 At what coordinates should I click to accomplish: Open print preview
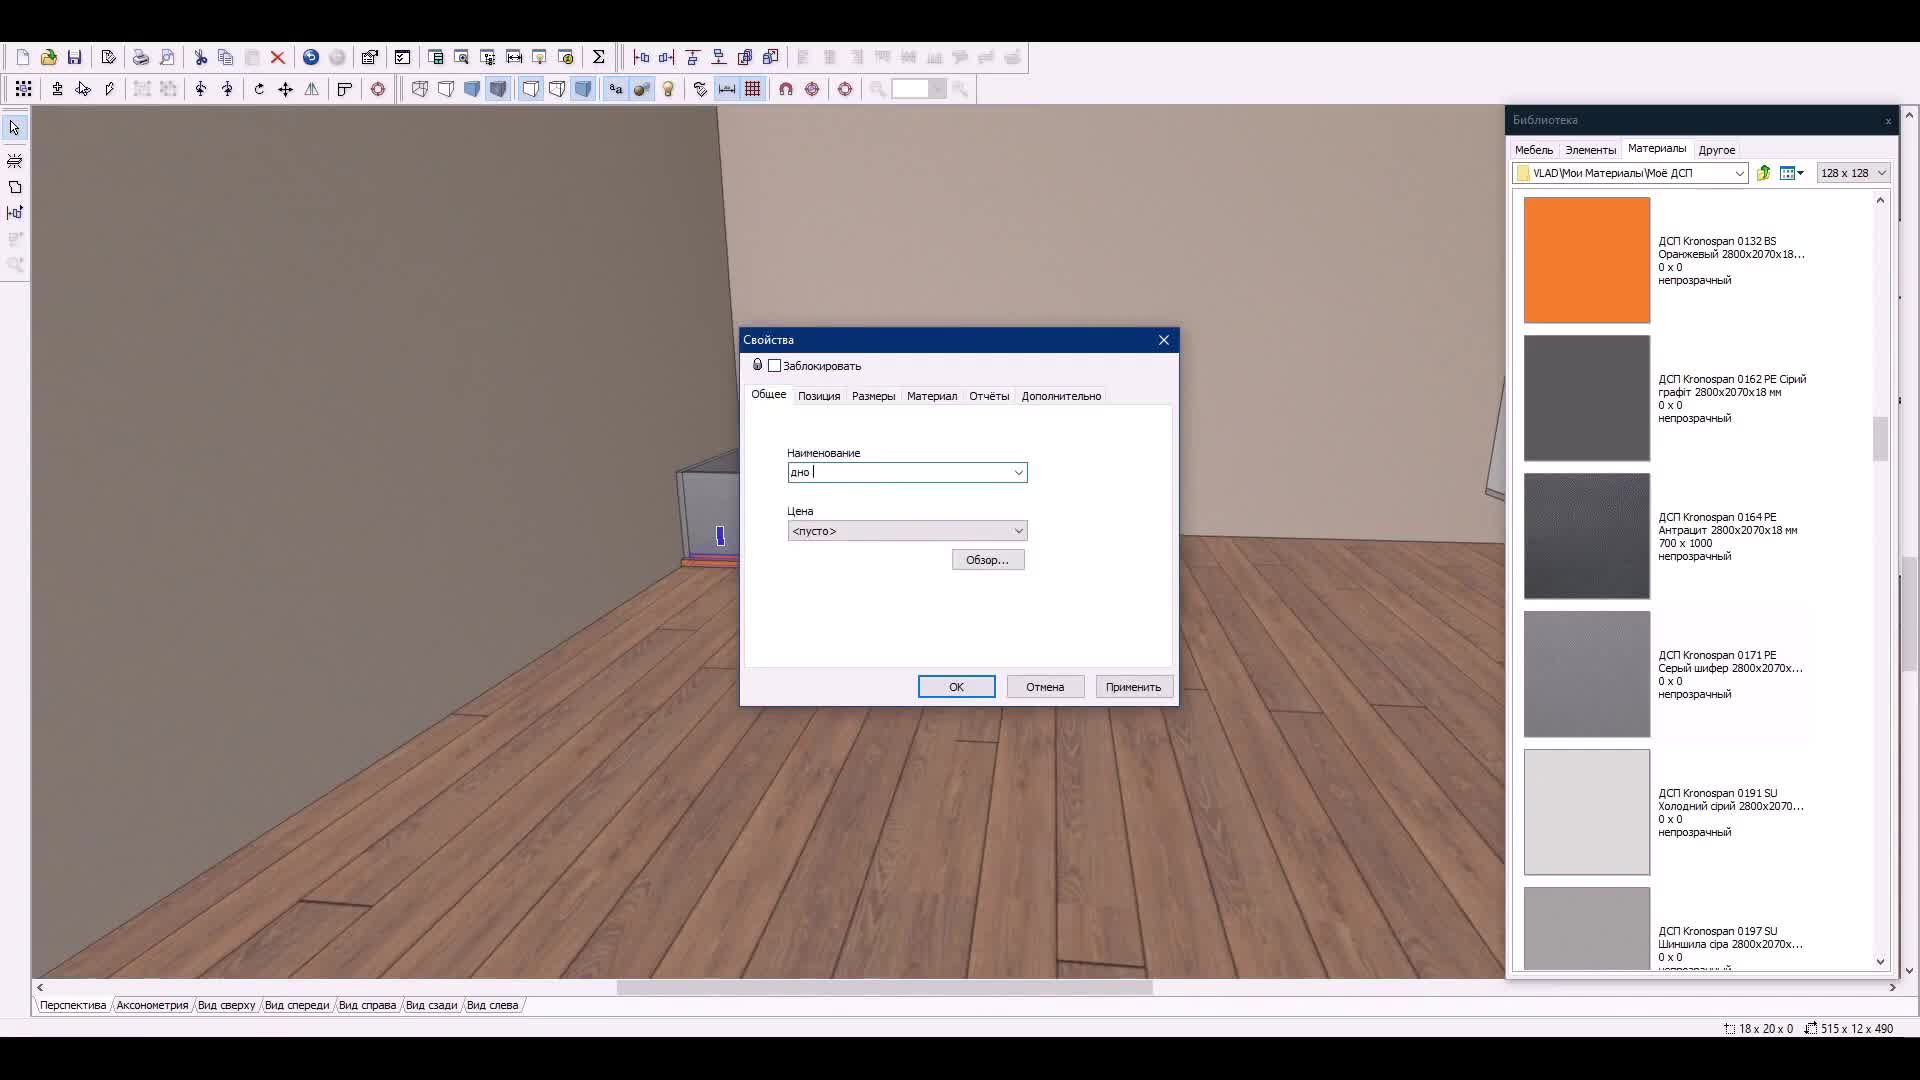(x=167, y=57)
